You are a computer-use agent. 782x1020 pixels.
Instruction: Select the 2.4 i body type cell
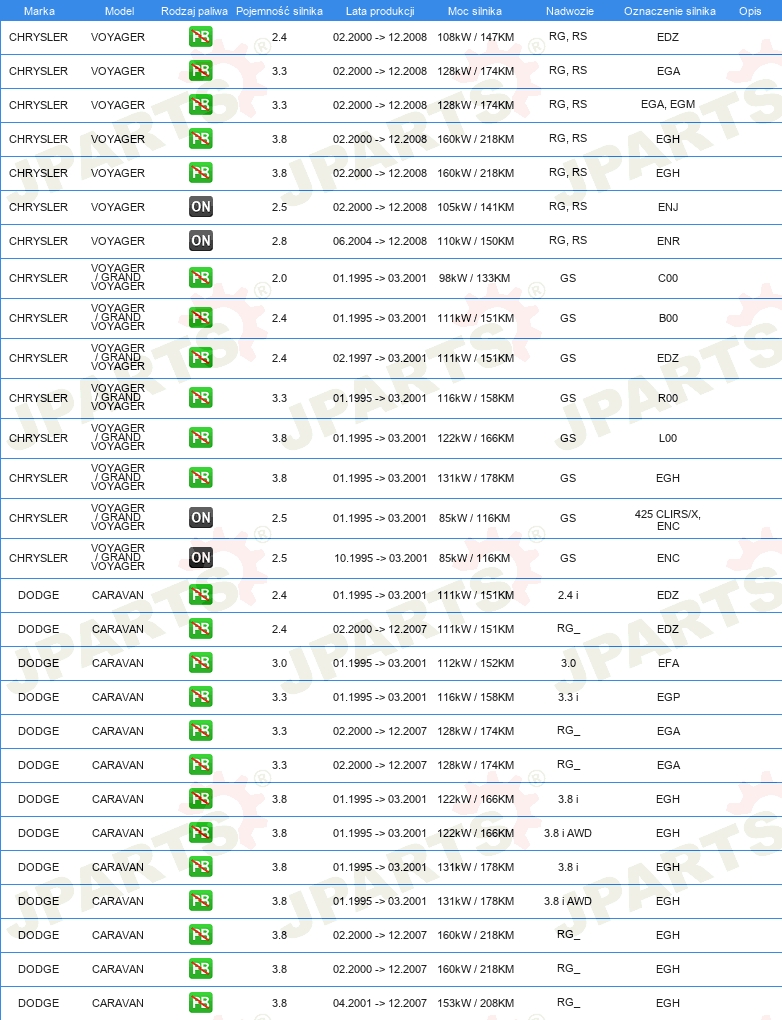568,595
